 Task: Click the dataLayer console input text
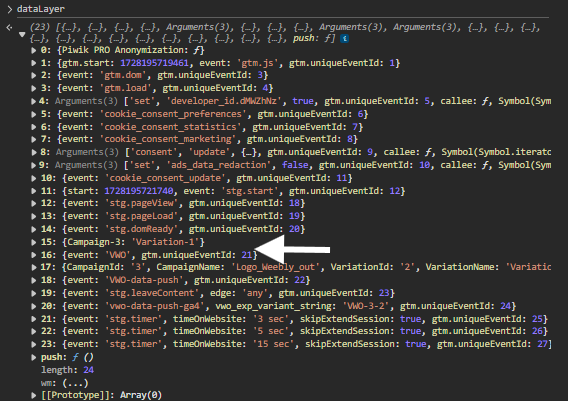click(x=41, y=9)
